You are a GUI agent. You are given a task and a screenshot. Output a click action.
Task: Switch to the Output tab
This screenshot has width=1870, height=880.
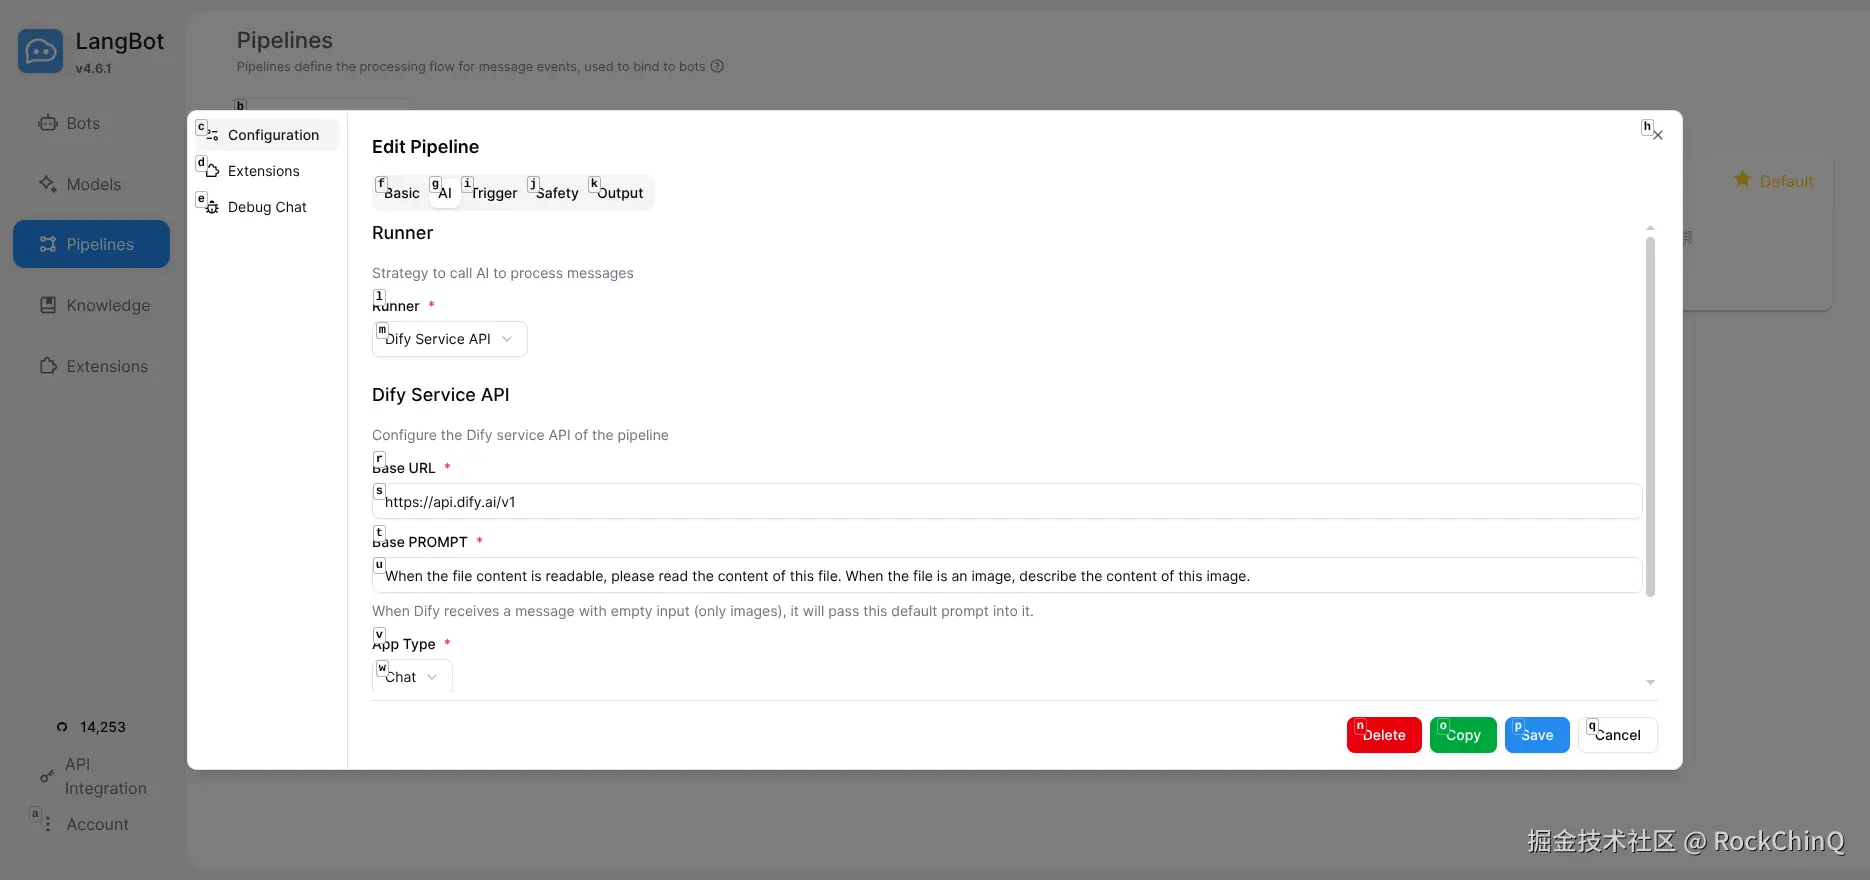[620, 193]
